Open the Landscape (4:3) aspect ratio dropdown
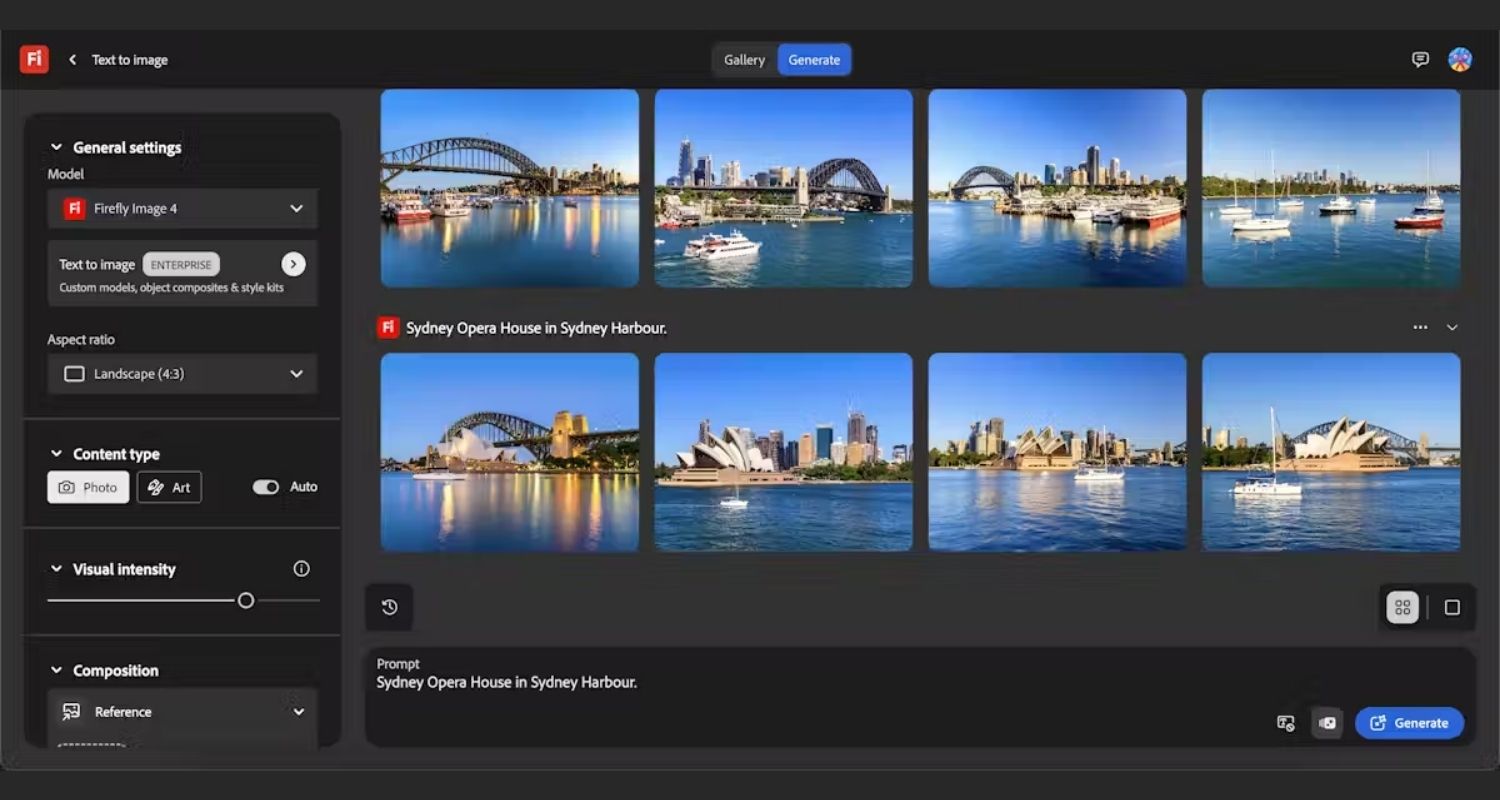The height and width of the screenshot is (800, 1500). click(183, 374)
